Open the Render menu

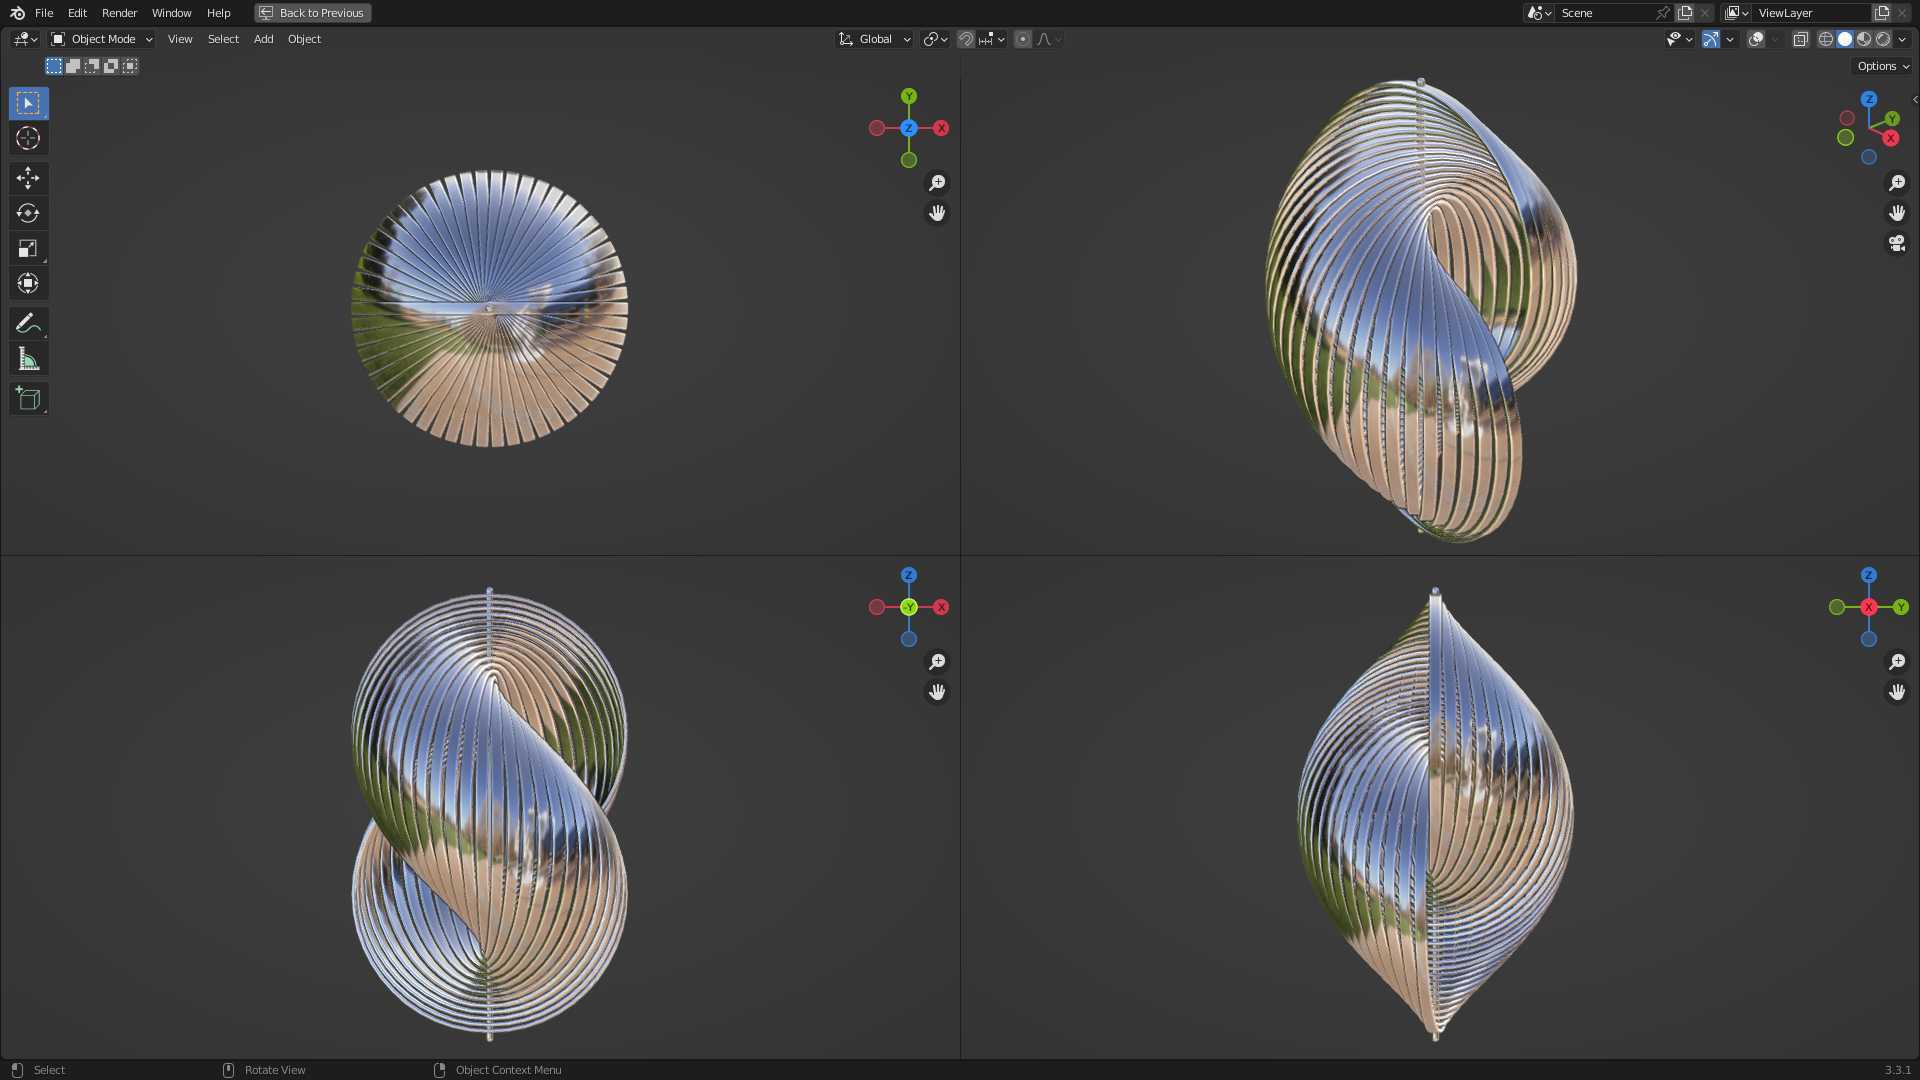(x=119, y=13)
